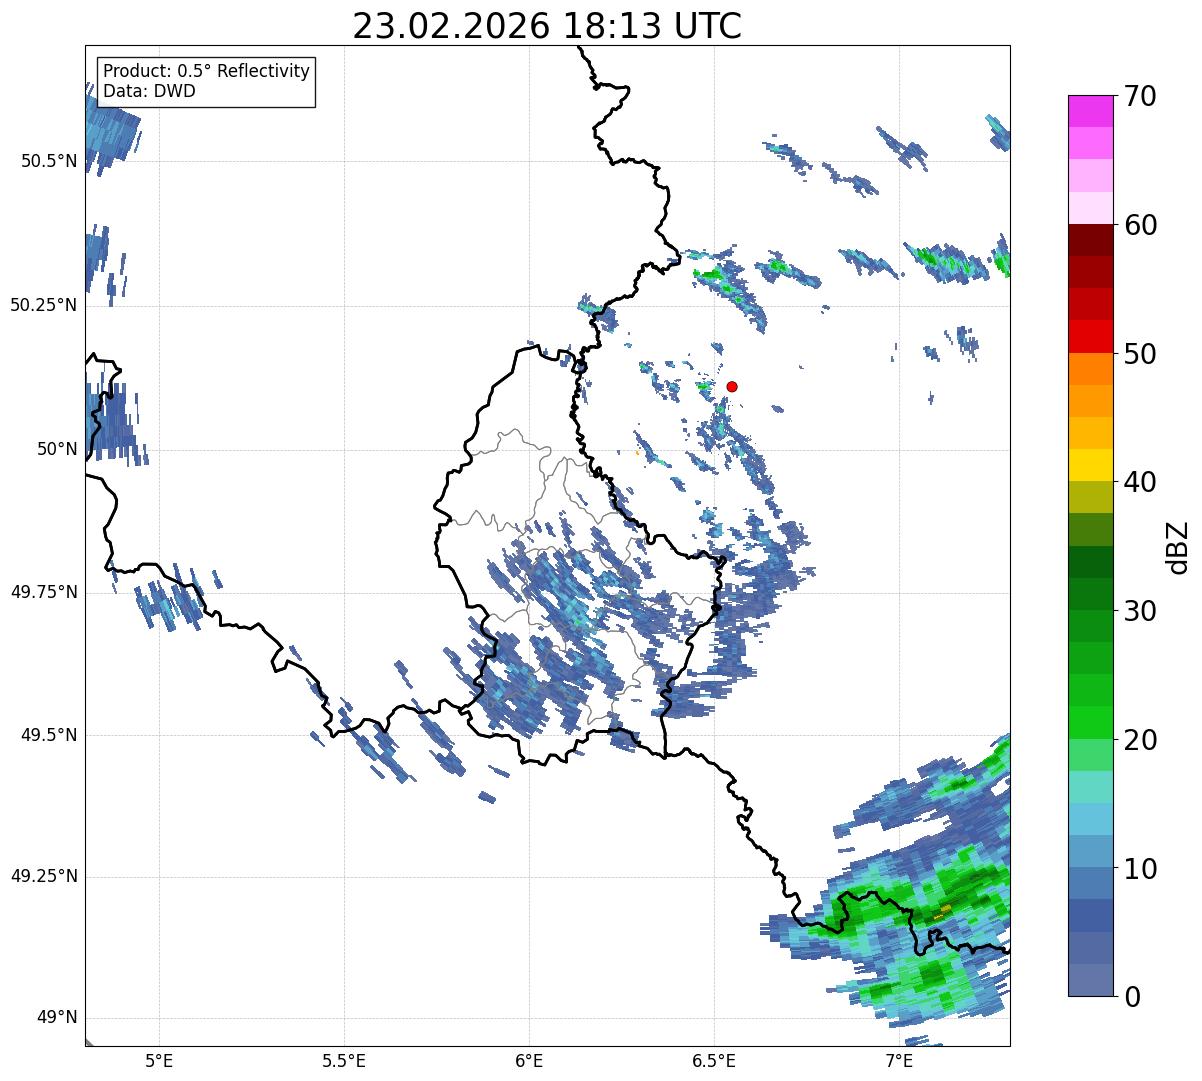Screen dimensions: 1202x1081
Task: Click the 50.25°N latitude label
Action: pyautogui.click(x=44, y=305)
